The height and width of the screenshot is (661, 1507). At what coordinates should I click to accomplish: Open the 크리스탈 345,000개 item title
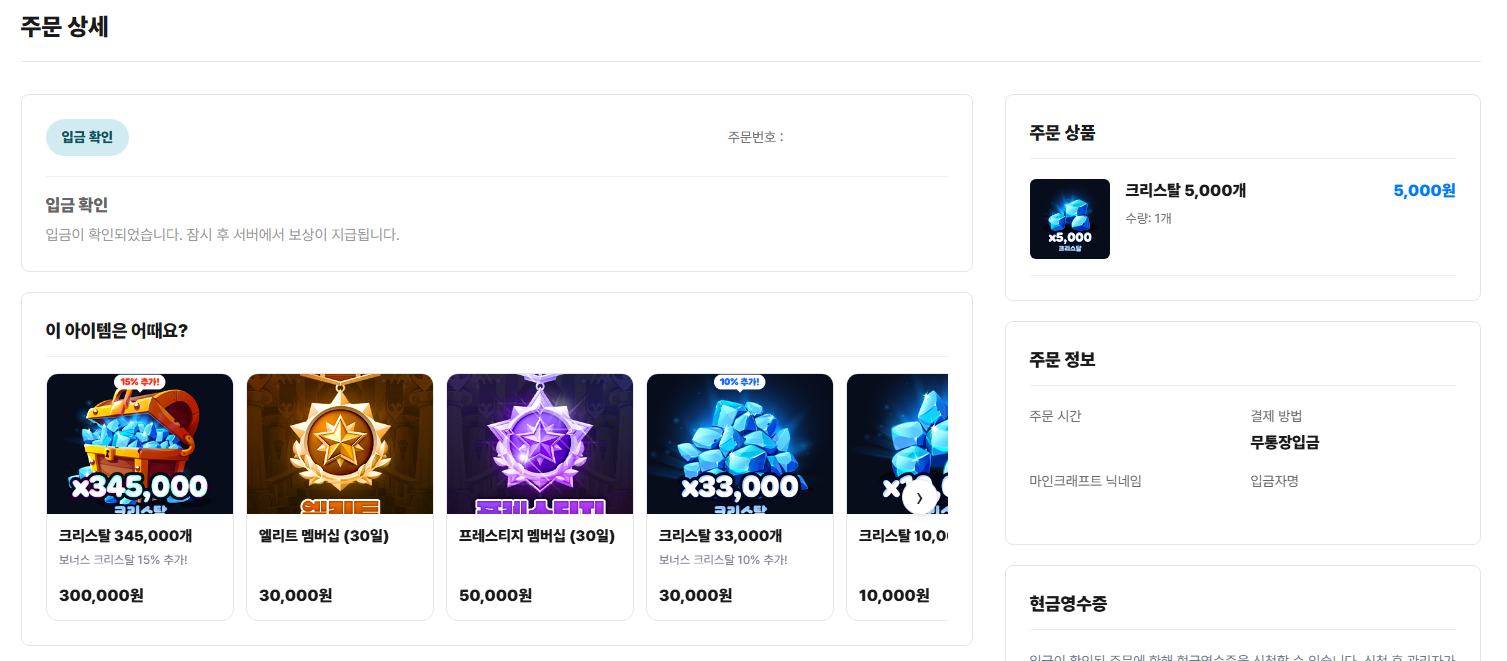click(126, 536)
